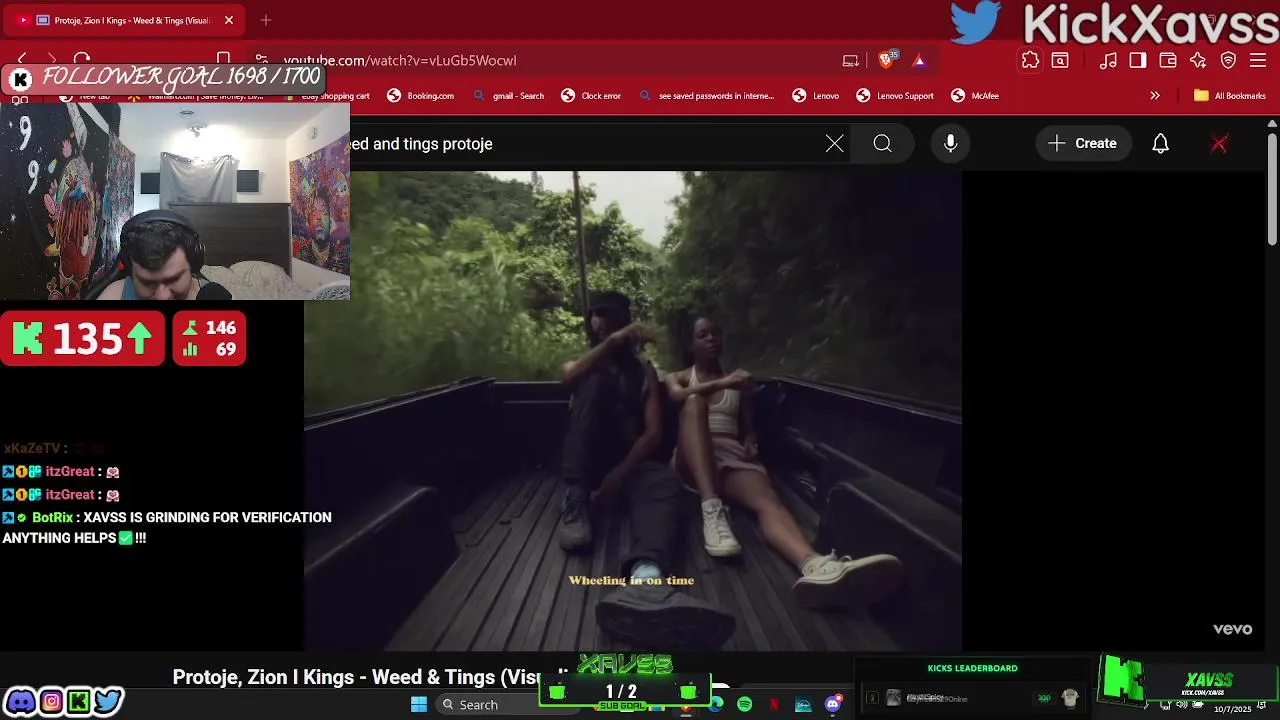Click the Brave VPN shield icon
Viewport: 1280px width, 720px height.
pos(1228,60)
